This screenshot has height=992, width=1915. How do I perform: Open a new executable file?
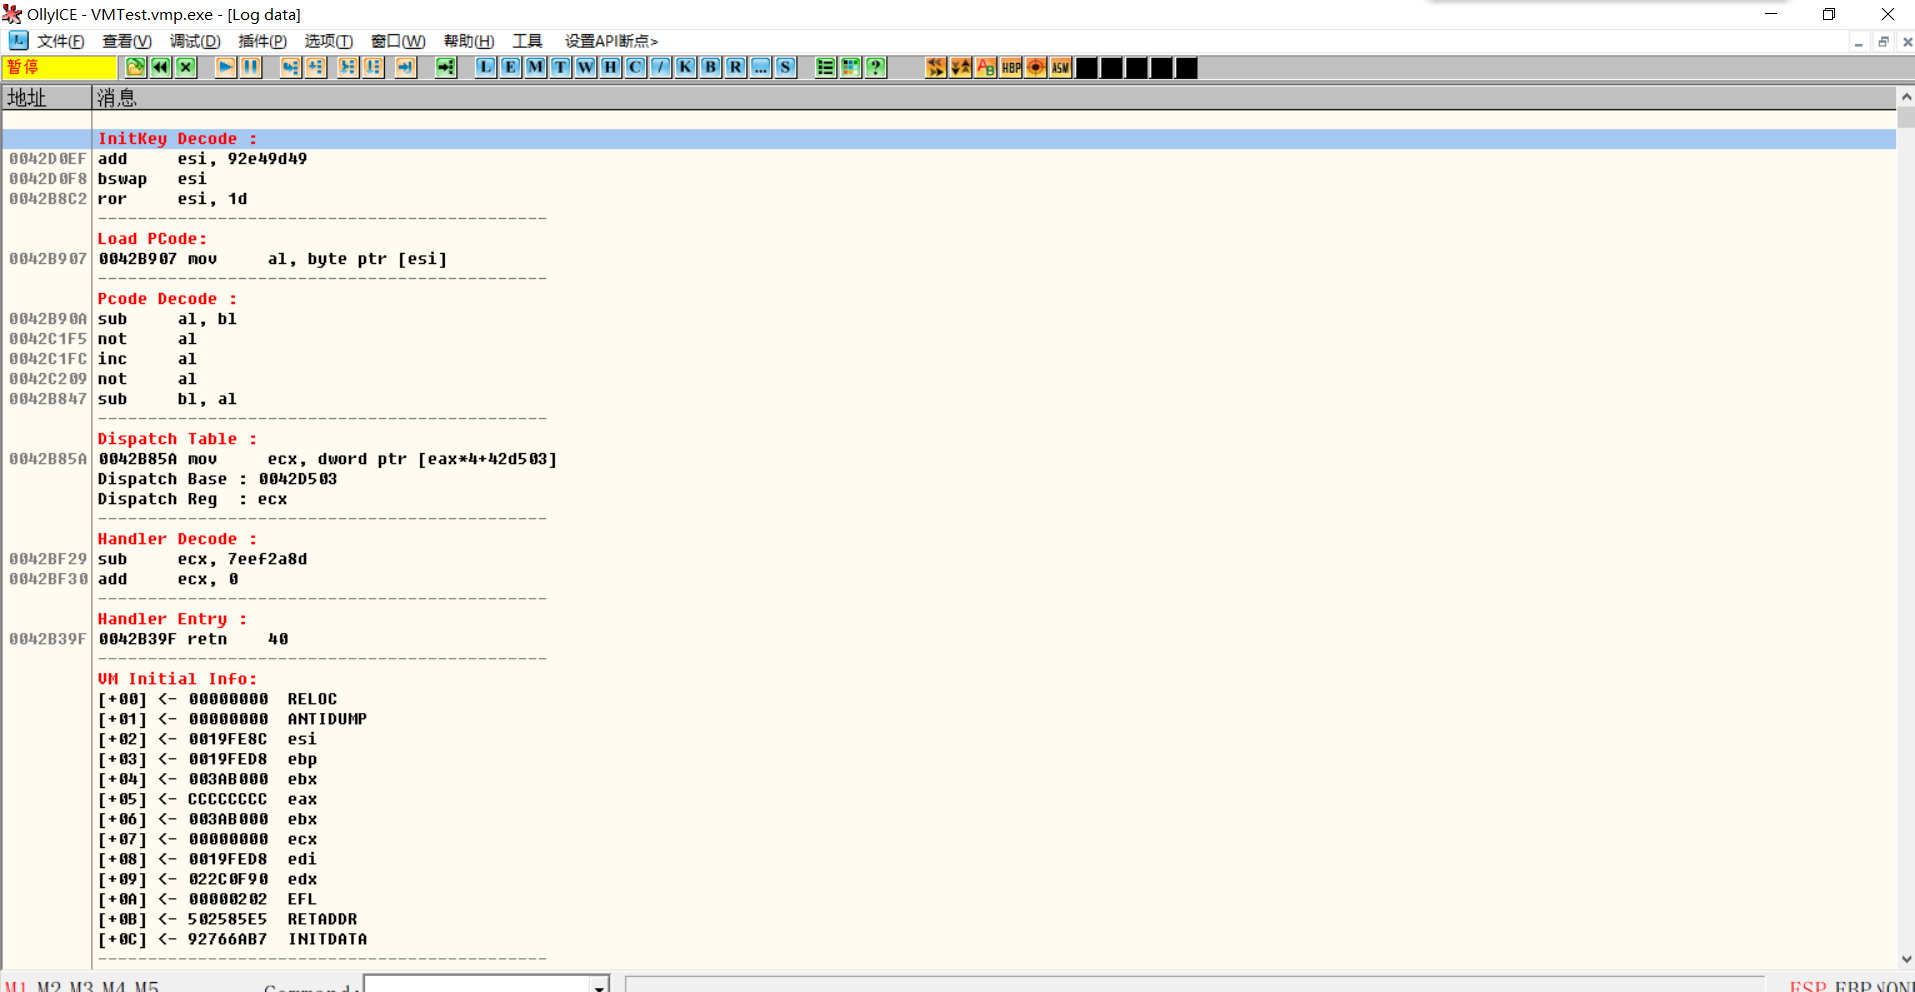[135, 67]
